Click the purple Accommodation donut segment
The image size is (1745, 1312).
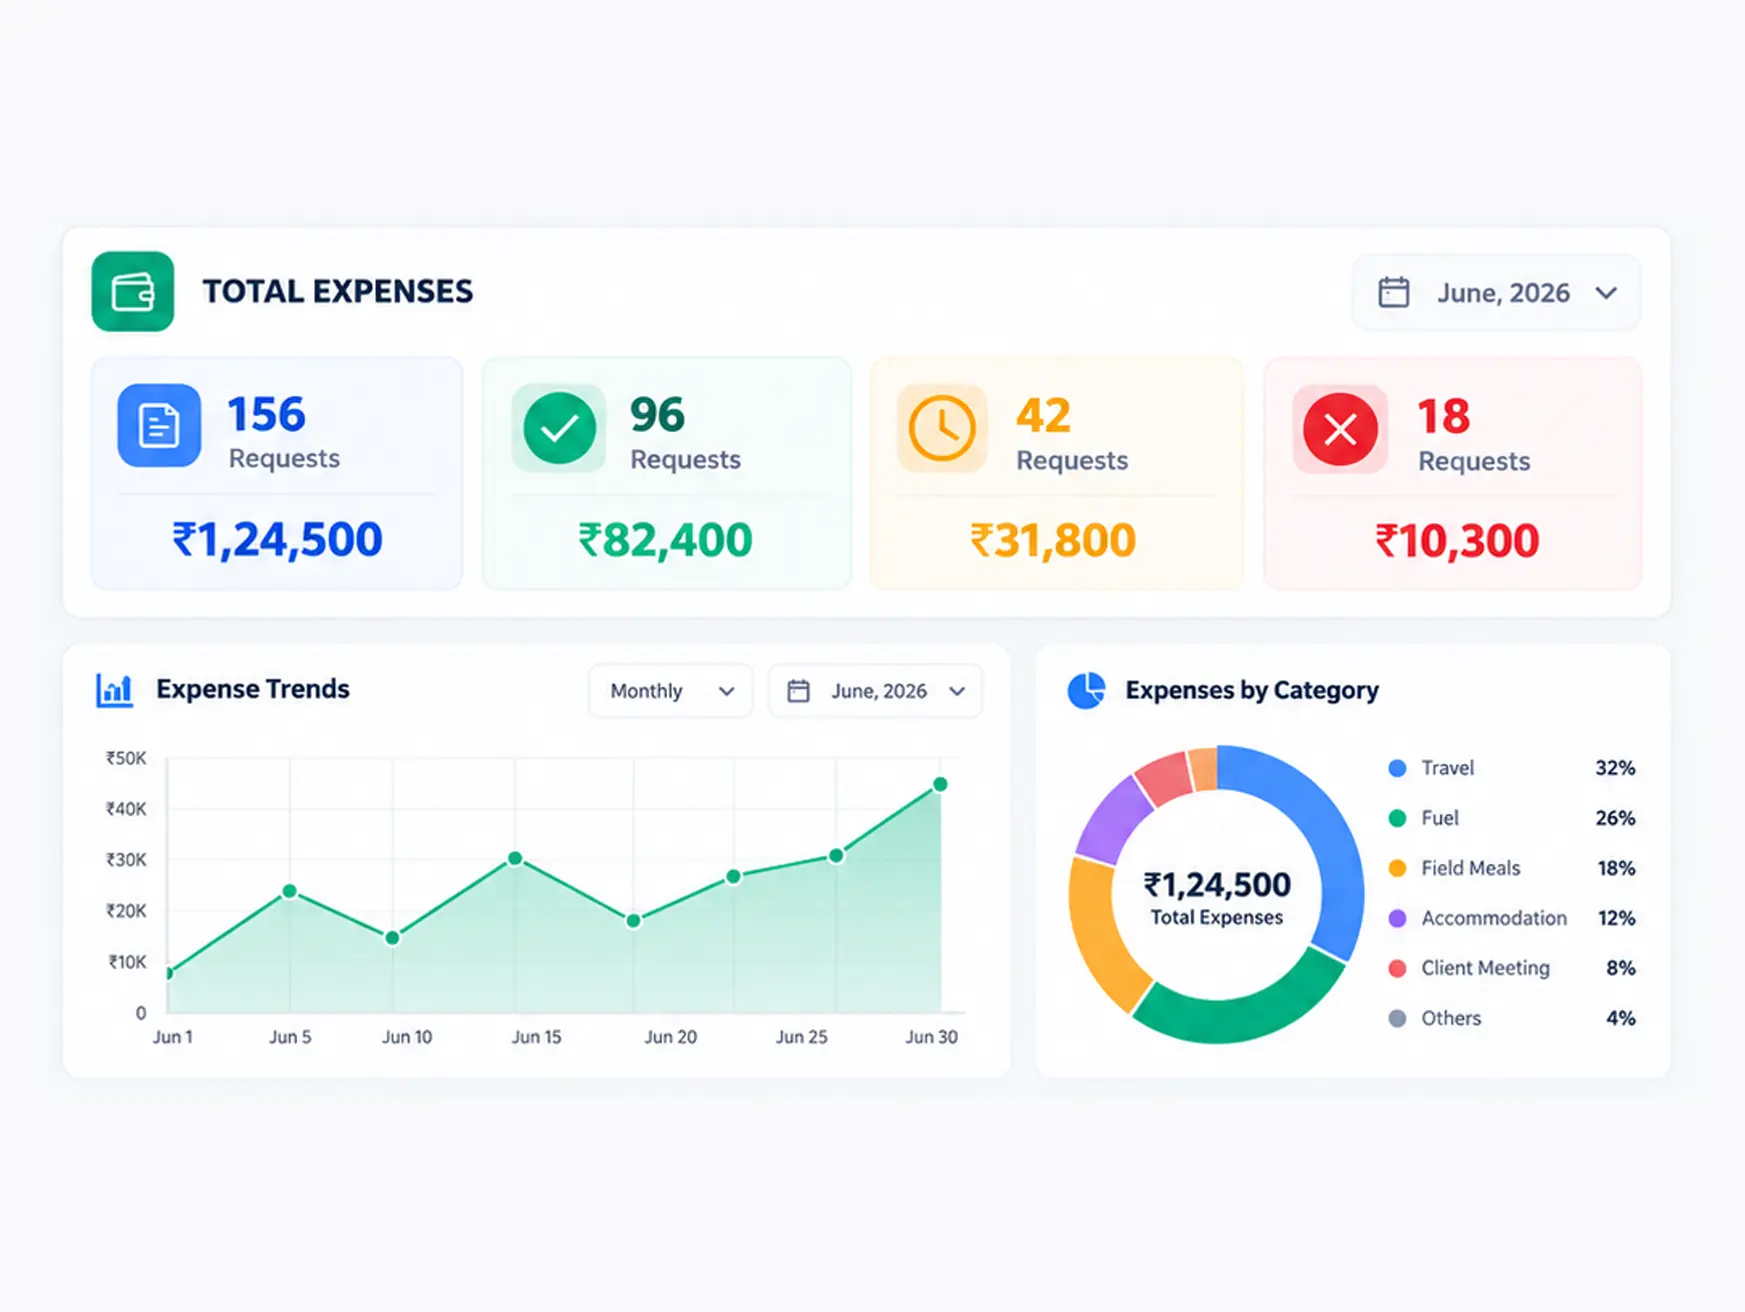(1115, 820)
